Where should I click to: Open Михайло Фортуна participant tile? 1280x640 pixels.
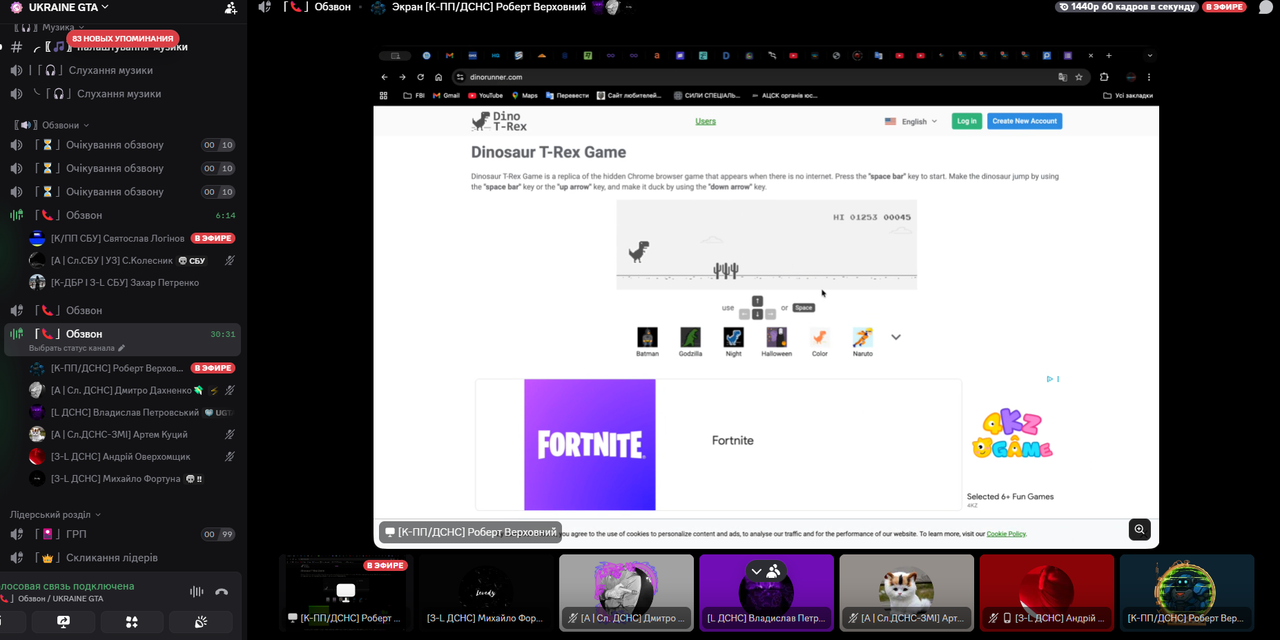click(485, 591)
